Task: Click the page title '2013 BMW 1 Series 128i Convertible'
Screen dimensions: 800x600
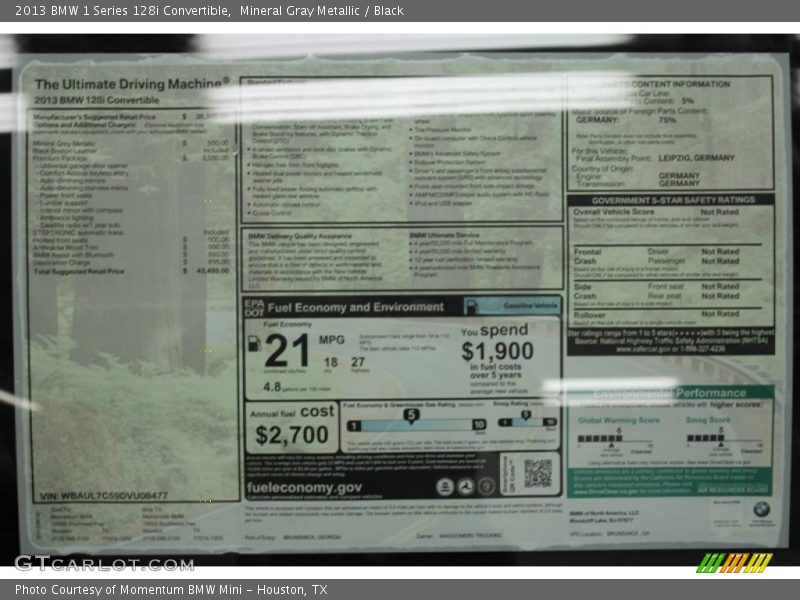Action: point(122,11)
